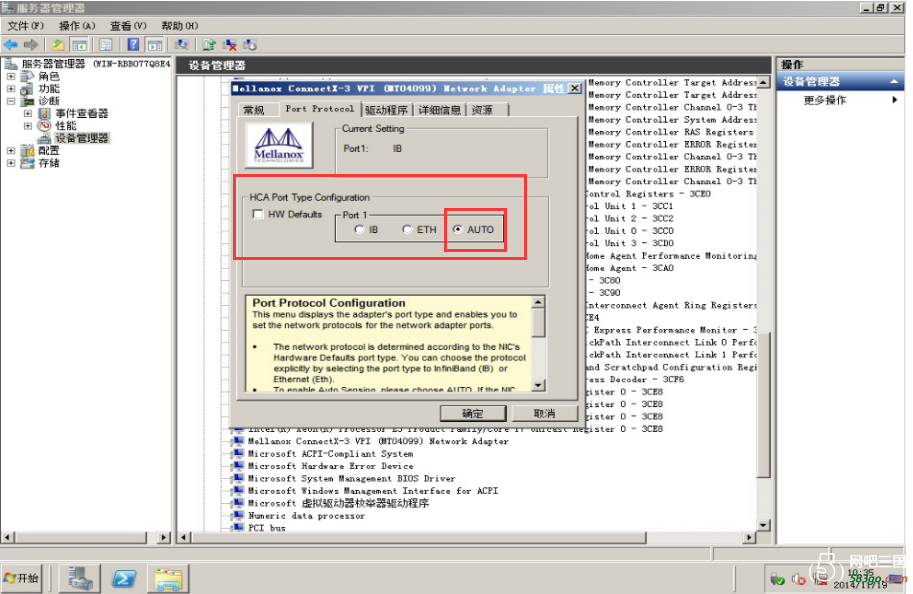Select the ETH radio button for Port 1
The width and height of the screenshot is (913, 594).
coord(408,229)
